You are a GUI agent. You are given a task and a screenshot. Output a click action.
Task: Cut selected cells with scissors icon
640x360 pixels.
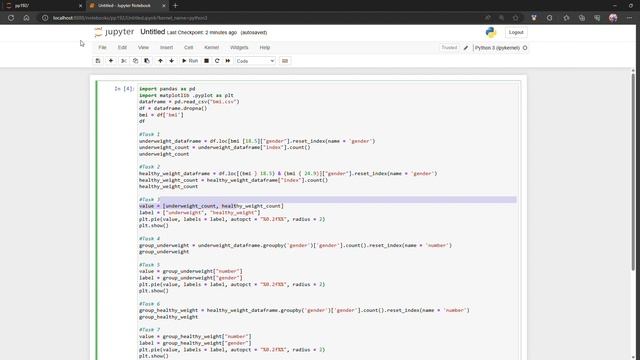(124, 61)
